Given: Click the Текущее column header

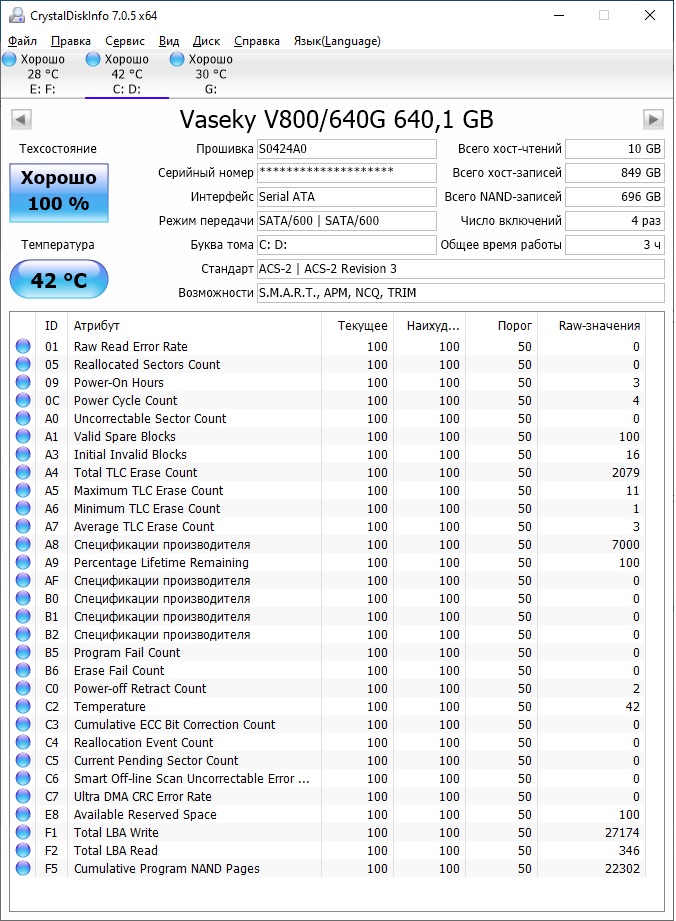Looking at the screenshot, I should (357, 325).
